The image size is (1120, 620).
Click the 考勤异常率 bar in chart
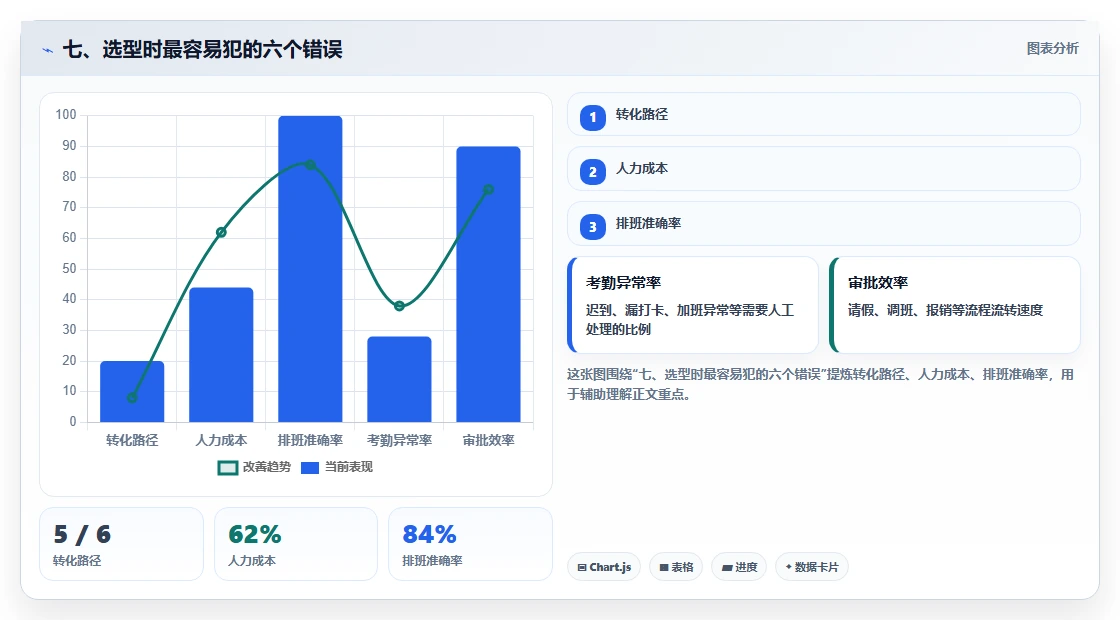[x=399, y=379]
